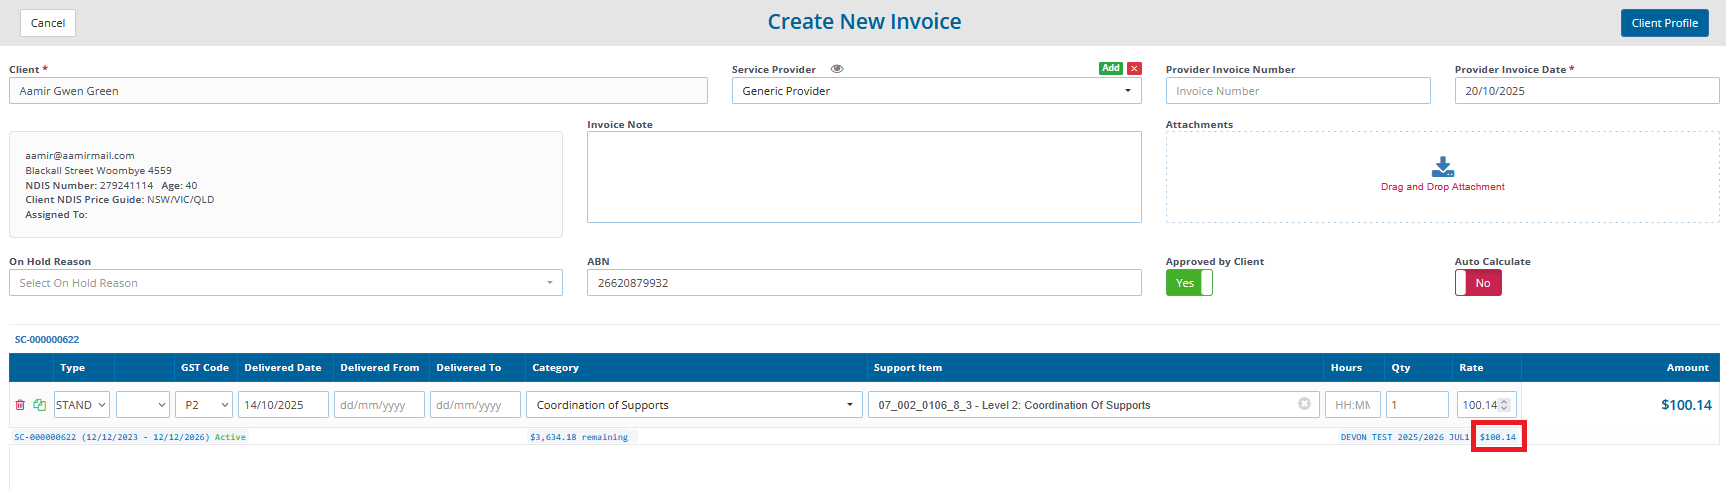Viewport: 1726px width, 491px height.
Task: Open the Client Profile
Action: pos(1664,23)
